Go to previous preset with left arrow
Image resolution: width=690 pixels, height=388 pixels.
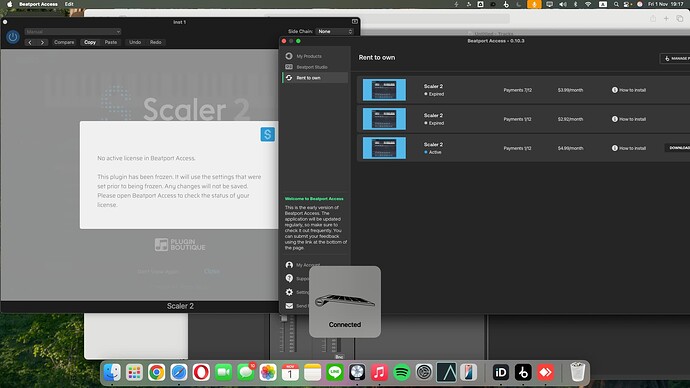(30, 42)
